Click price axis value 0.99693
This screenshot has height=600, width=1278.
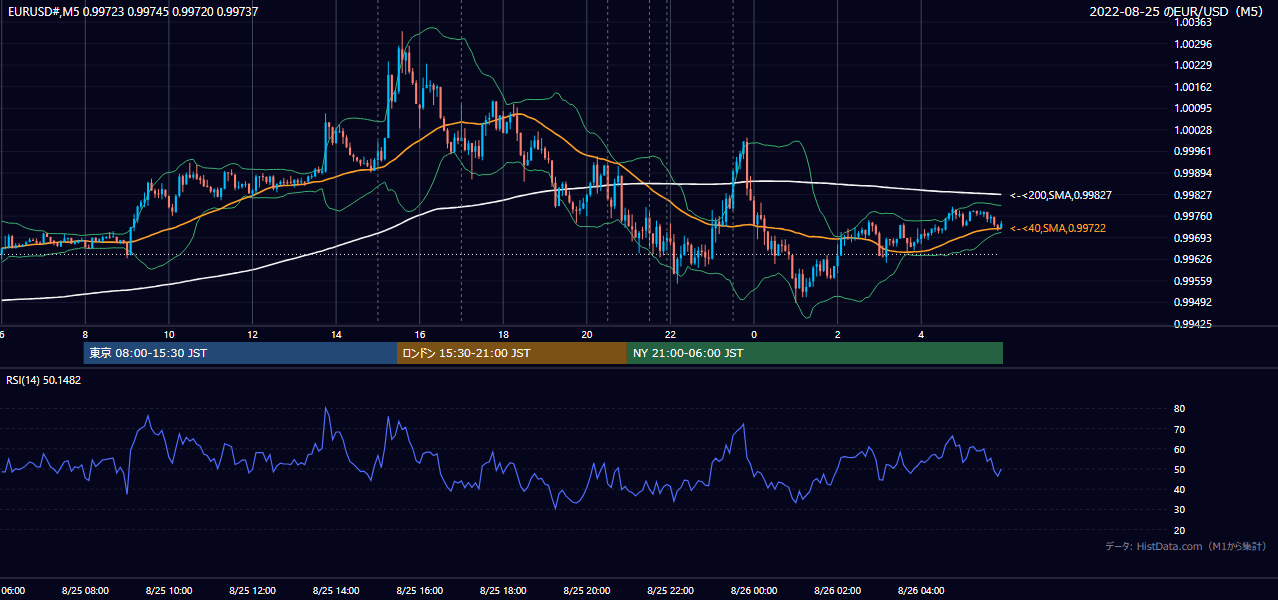pos(1194,238)
